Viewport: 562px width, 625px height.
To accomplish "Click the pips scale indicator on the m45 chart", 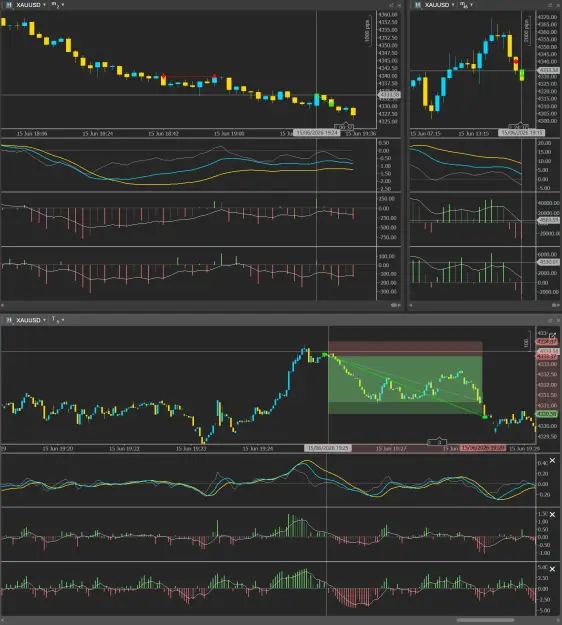I will pyautogui.click(x=527, y=31).
